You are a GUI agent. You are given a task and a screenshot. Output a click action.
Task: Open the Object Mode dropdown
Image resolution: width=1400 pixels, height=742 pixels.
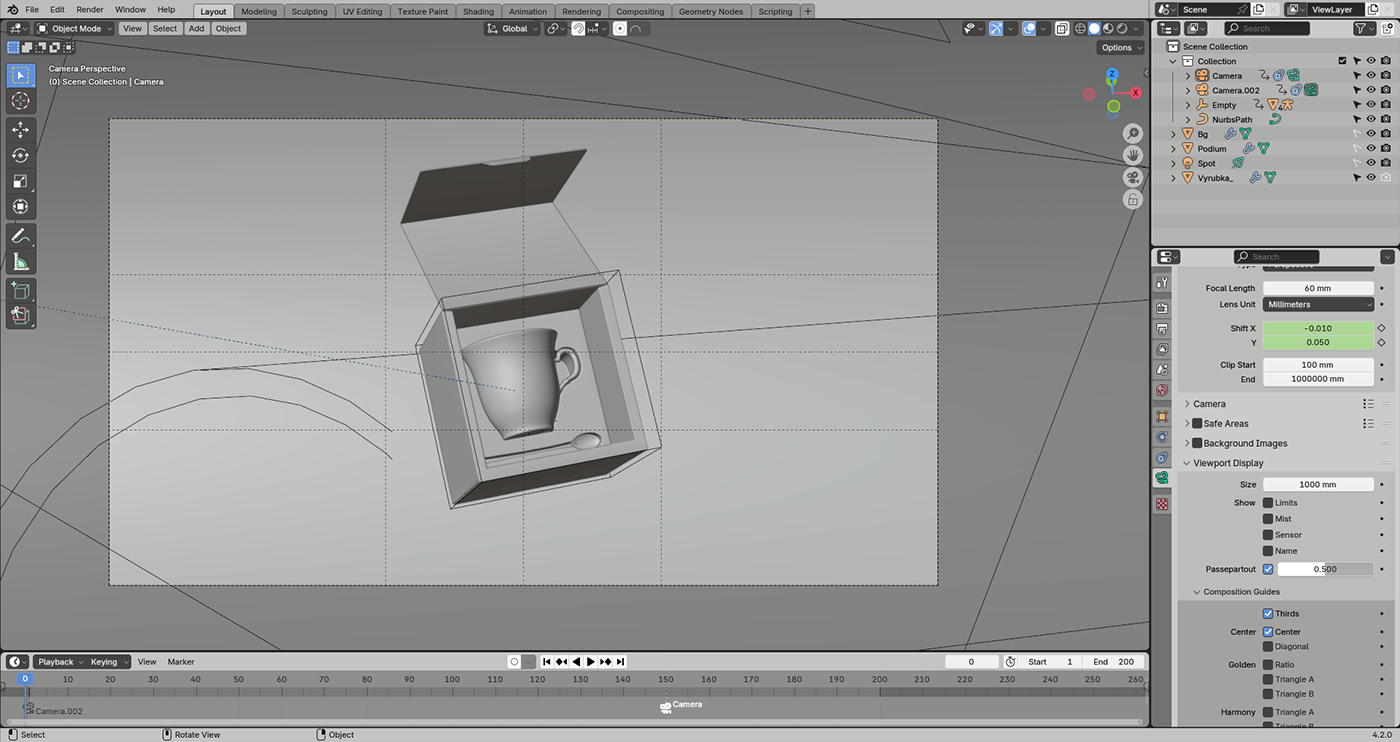tap(75, 28)
